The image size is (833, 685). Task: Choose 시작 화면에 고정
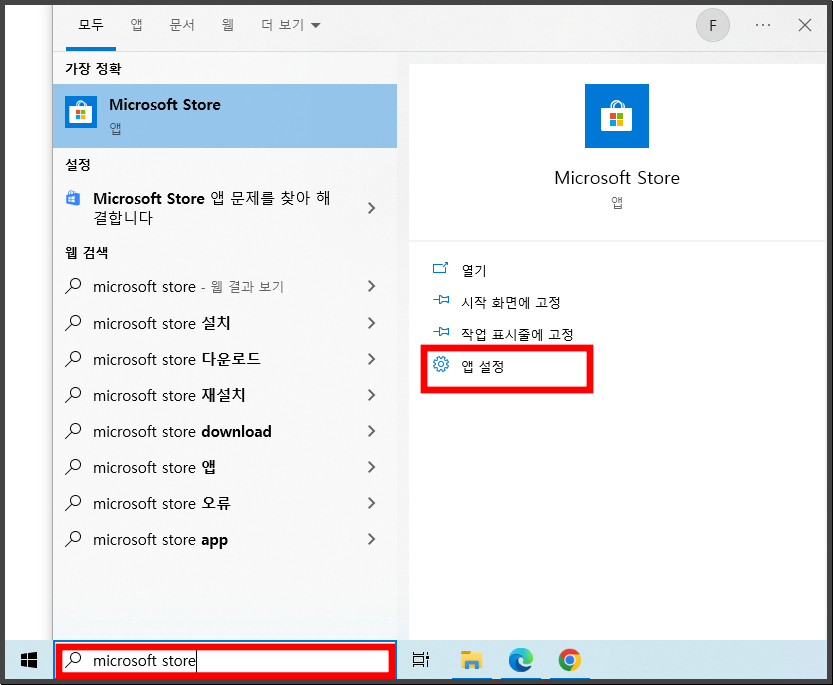[511, 302]
